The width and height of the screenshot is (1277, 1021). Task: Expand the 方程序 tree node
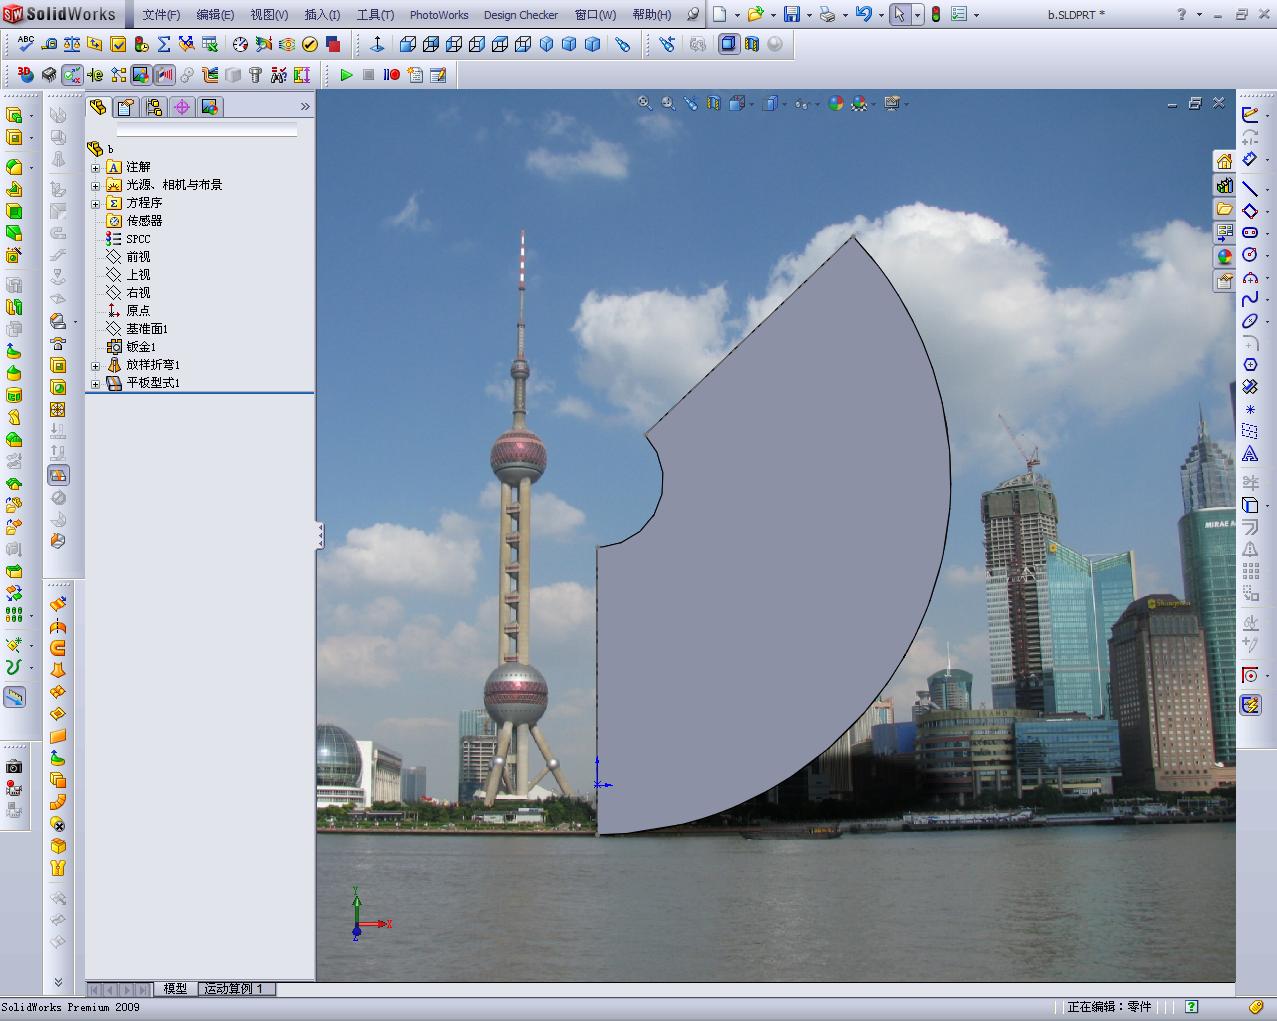point(96,203)
